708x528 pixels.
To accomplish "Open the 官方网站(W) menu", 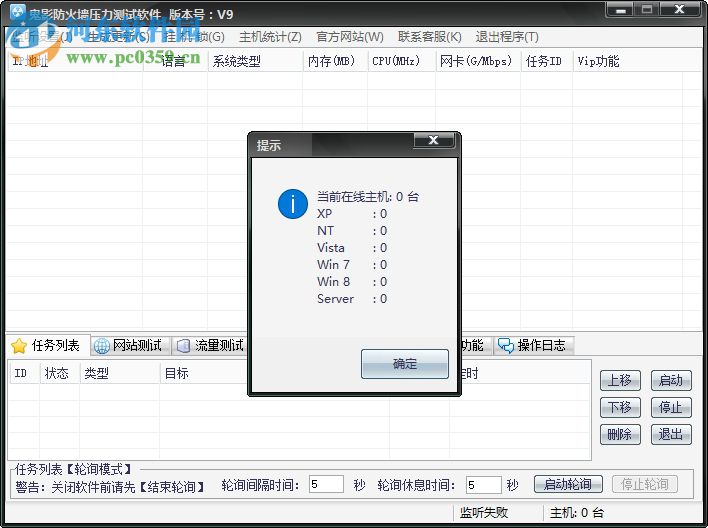I will click(x=350, y=37).
